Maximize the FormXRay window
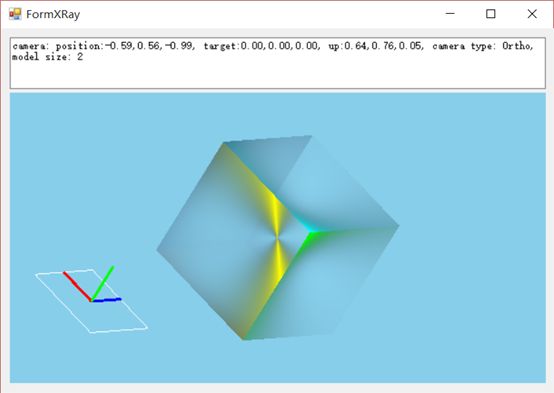This screenshot has height=393, width=554. coord(491,14)
